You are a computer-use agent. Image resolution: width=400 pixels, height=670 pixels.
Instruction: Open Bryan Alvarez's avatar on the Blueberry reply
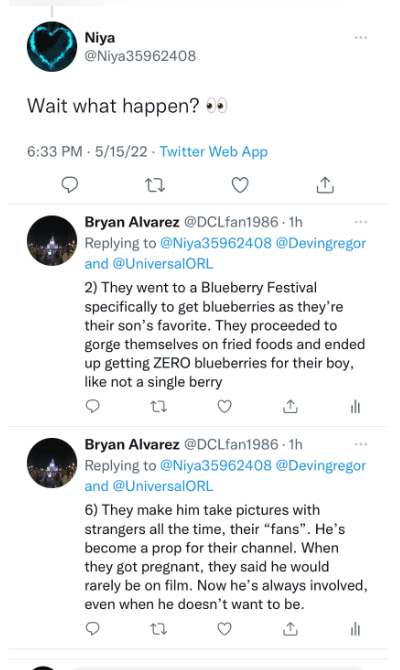coord(52,241)
